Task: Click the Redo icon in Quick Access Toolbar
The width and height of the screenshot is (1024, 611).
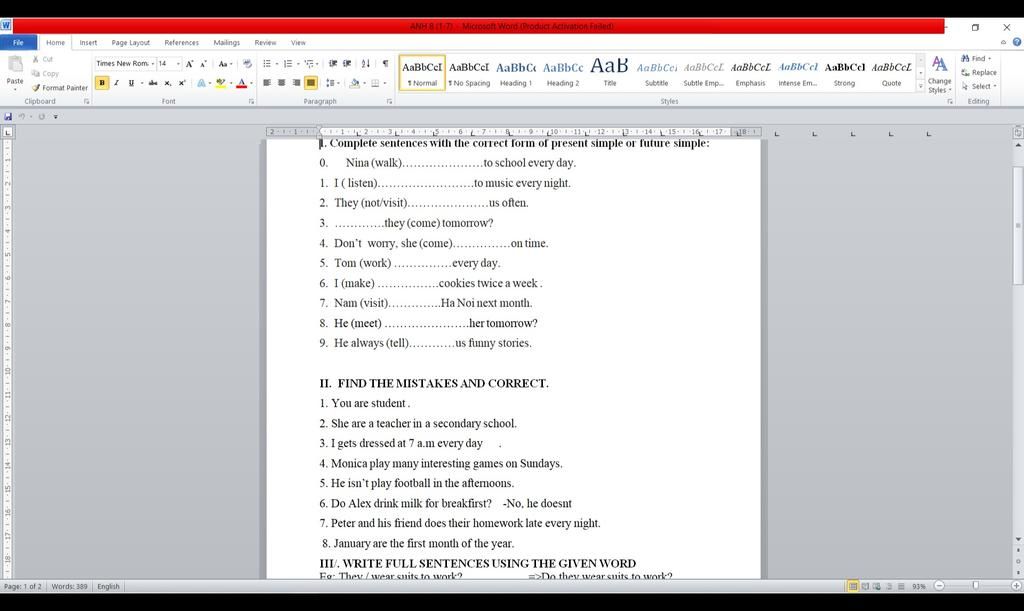Action: (41, 116)
